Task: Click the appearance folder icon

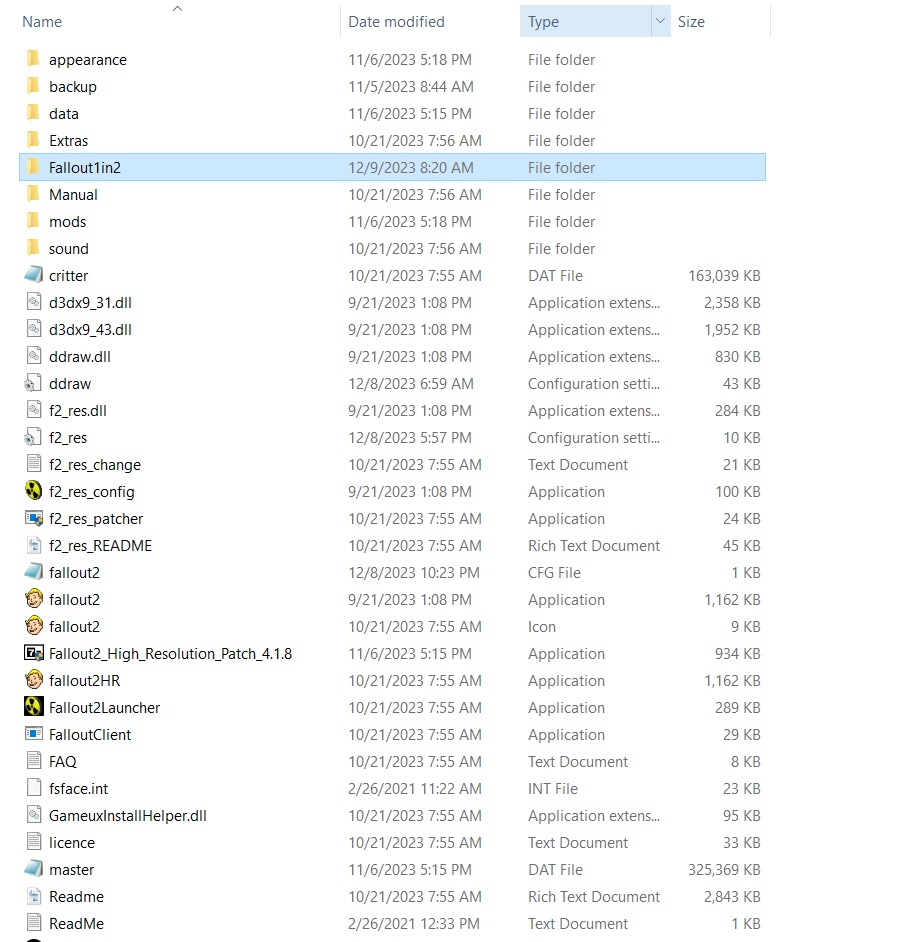Action: (34, 59)
